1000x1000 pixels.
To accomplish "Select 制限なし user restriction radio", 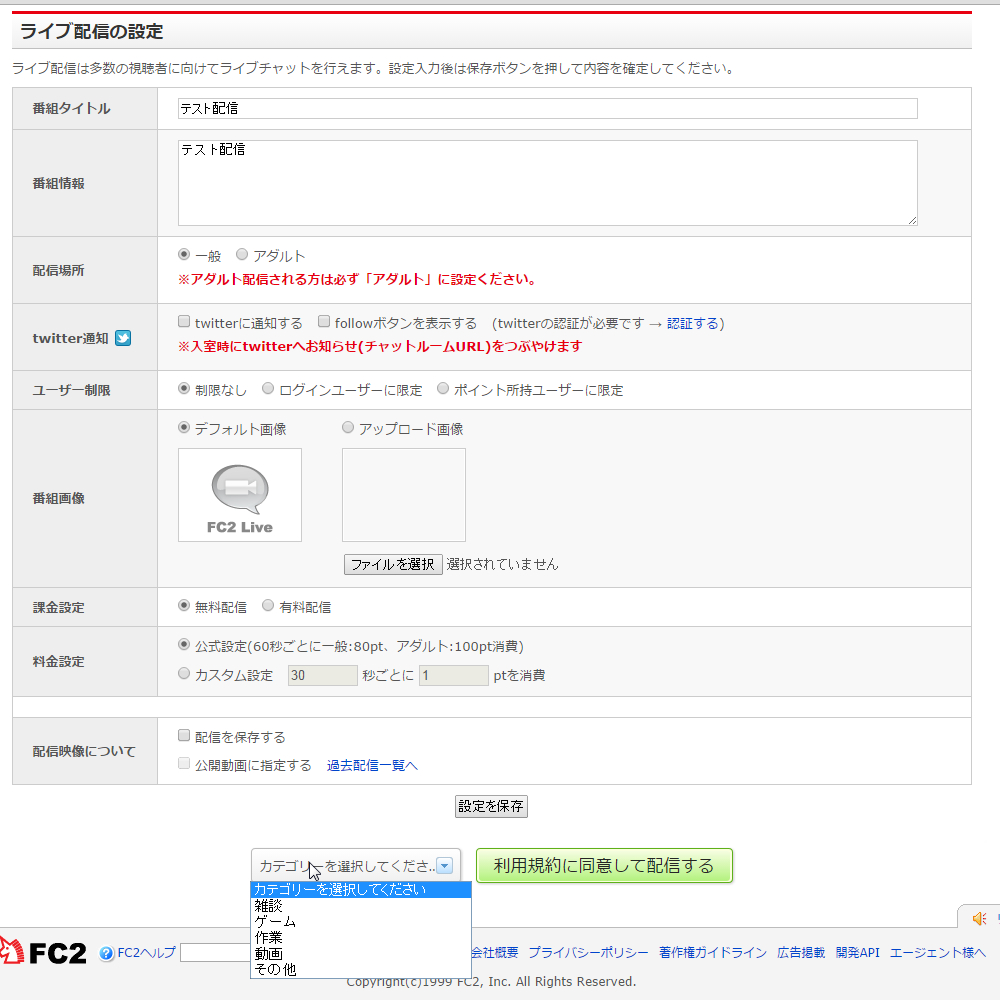I will [x=184, y=388].
